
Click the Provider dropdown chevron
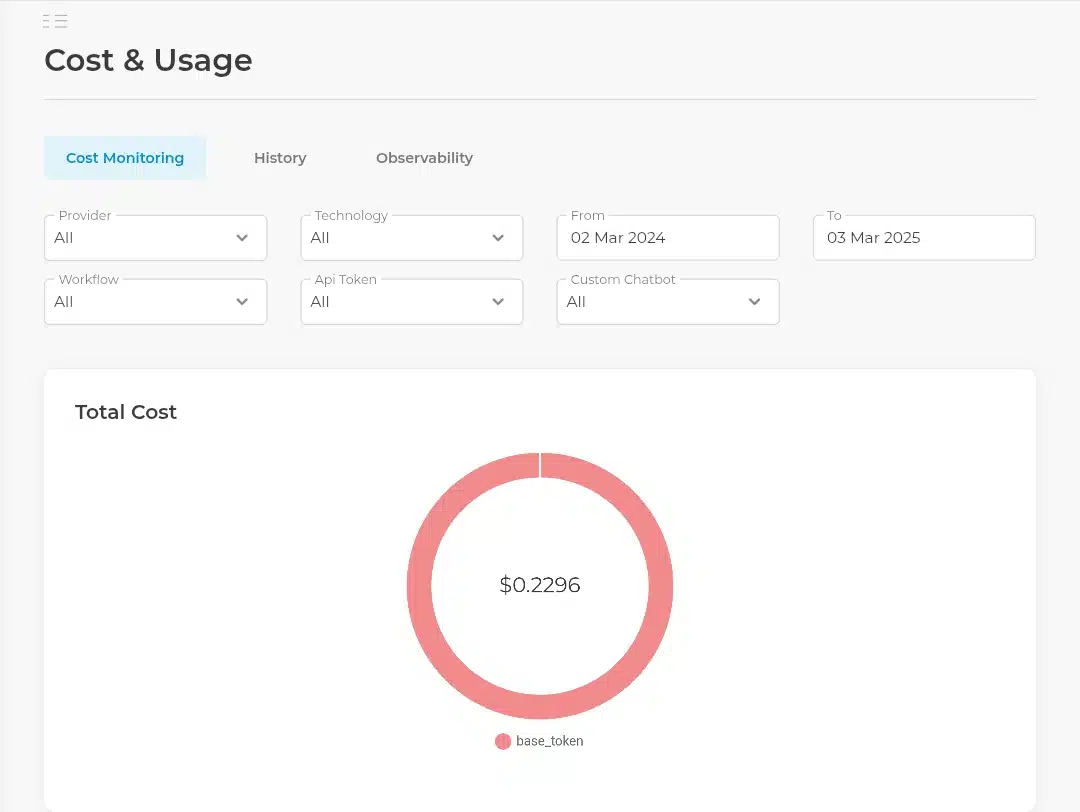[x=242, y=238]
